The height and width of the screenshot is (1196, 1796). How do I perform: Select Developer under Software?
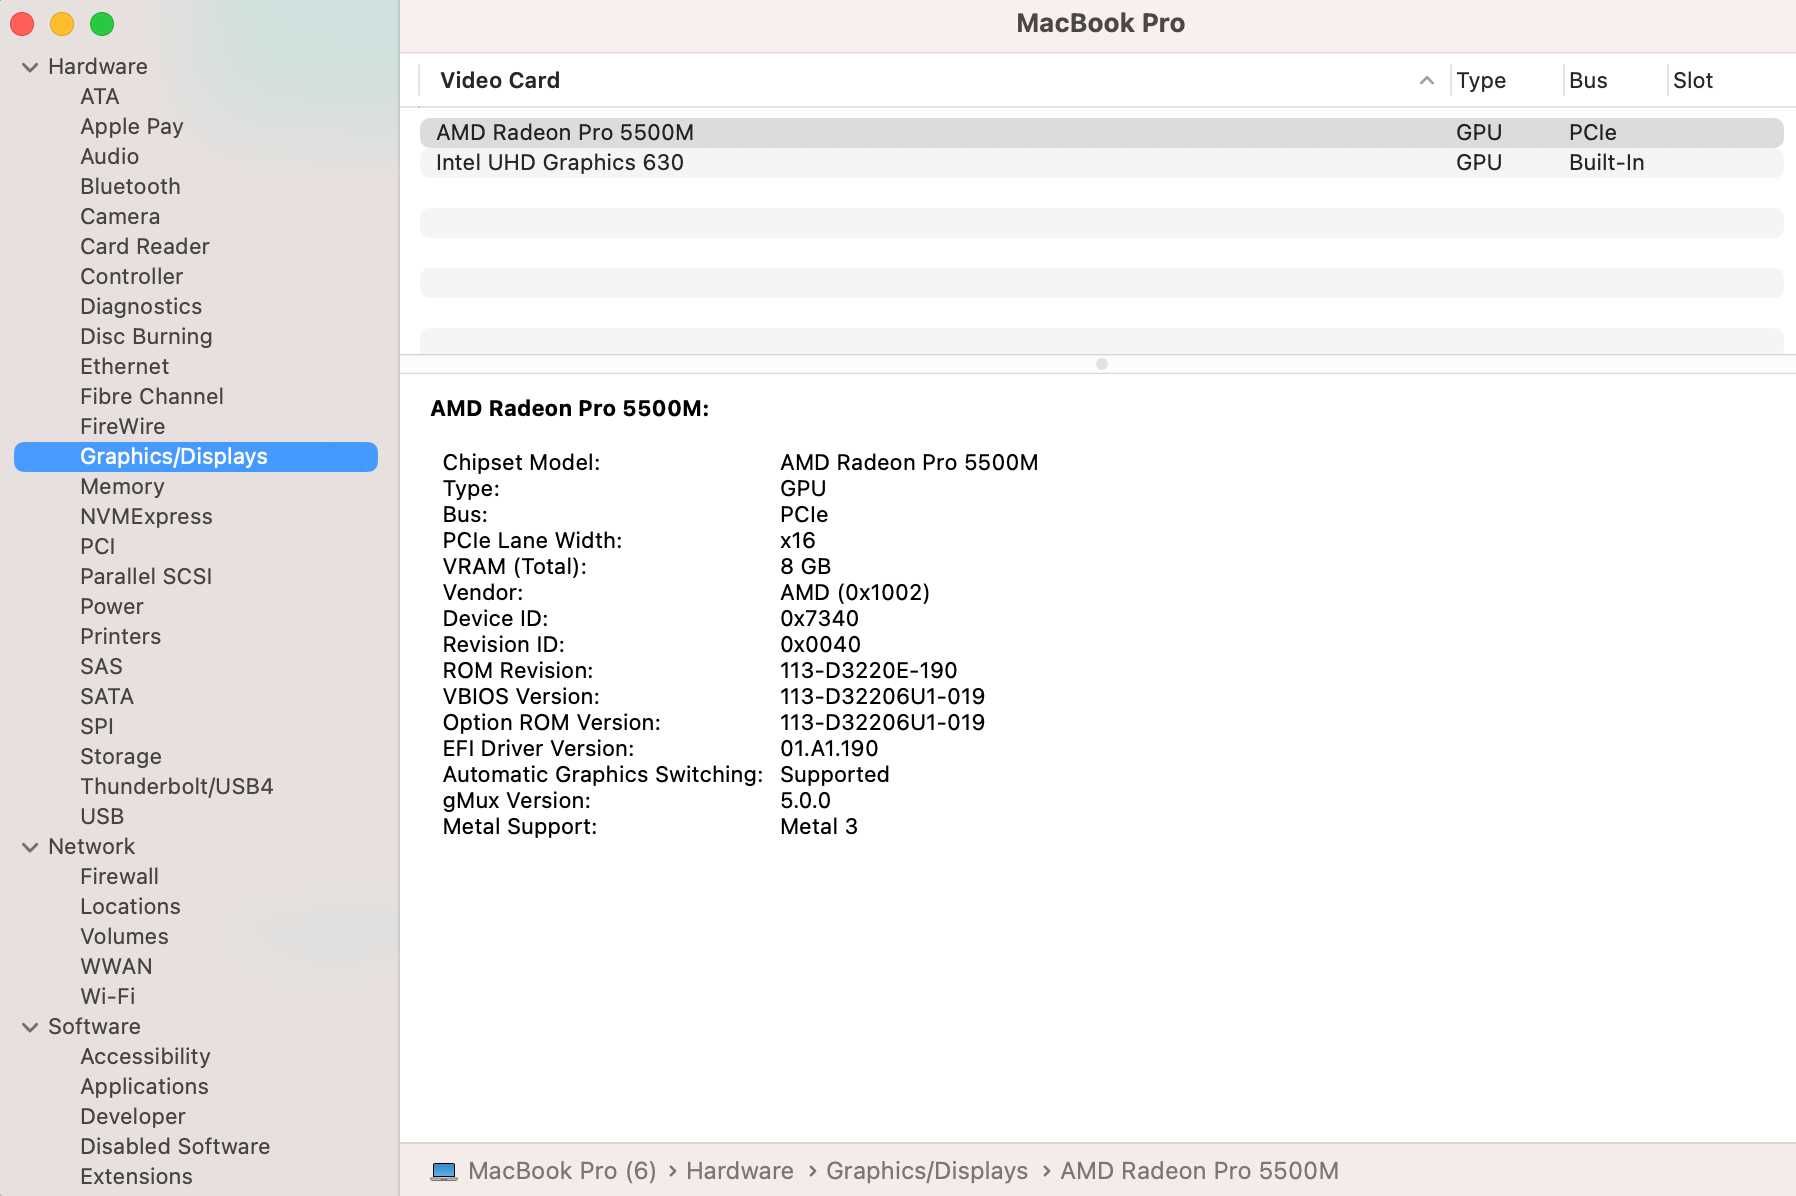pyautogui.click(x=133, y=1117)
